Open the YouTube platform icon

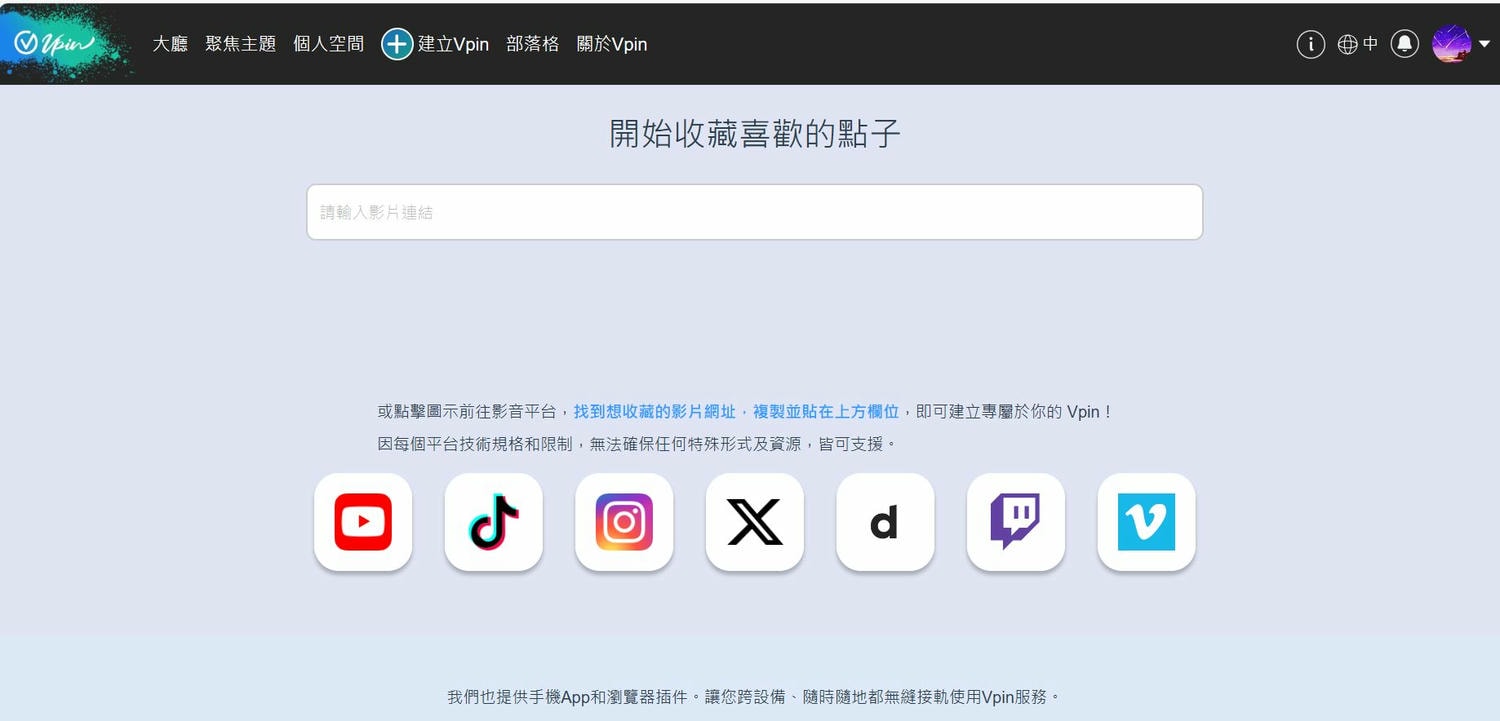pyautogui.click(x=363, y=522)
